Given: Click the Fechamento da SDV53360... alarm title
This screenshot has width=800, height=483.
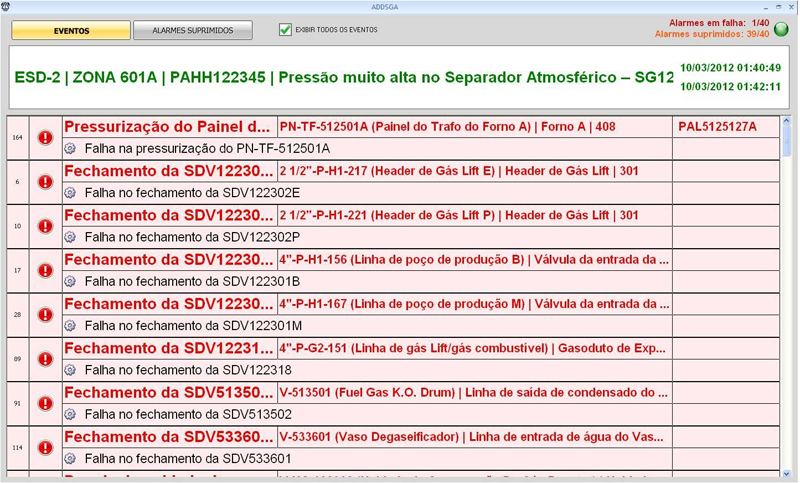Looking at the screenshot, I should point(168,437).
